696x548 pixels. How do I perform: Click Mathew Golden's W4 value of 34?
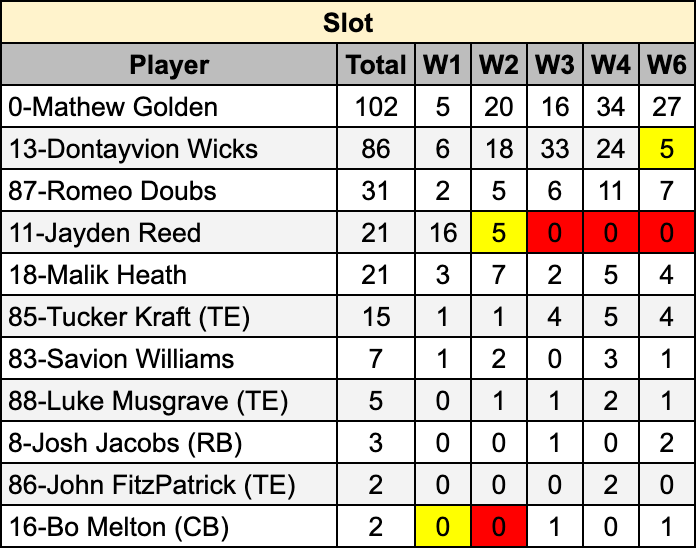pyautogui.click(x=609, y=107)
